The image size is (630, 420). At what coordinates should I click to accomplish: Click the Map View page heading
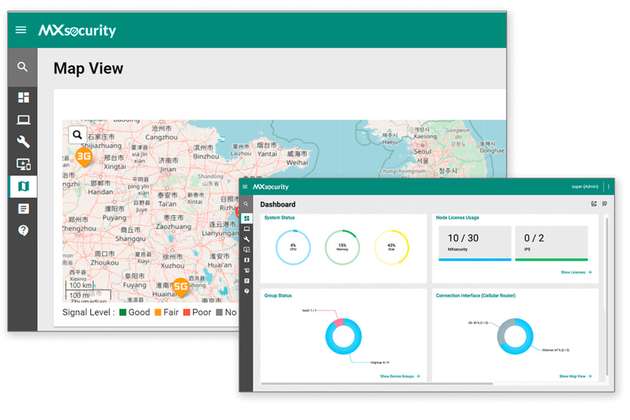click(x=88, y=68)
